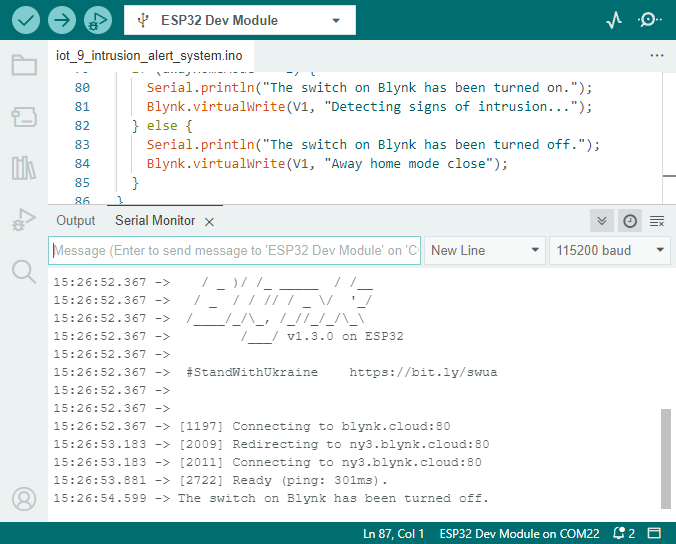The image size is (676, 544).
Task: Close the Serial Monitor tab
Action: 209,222
